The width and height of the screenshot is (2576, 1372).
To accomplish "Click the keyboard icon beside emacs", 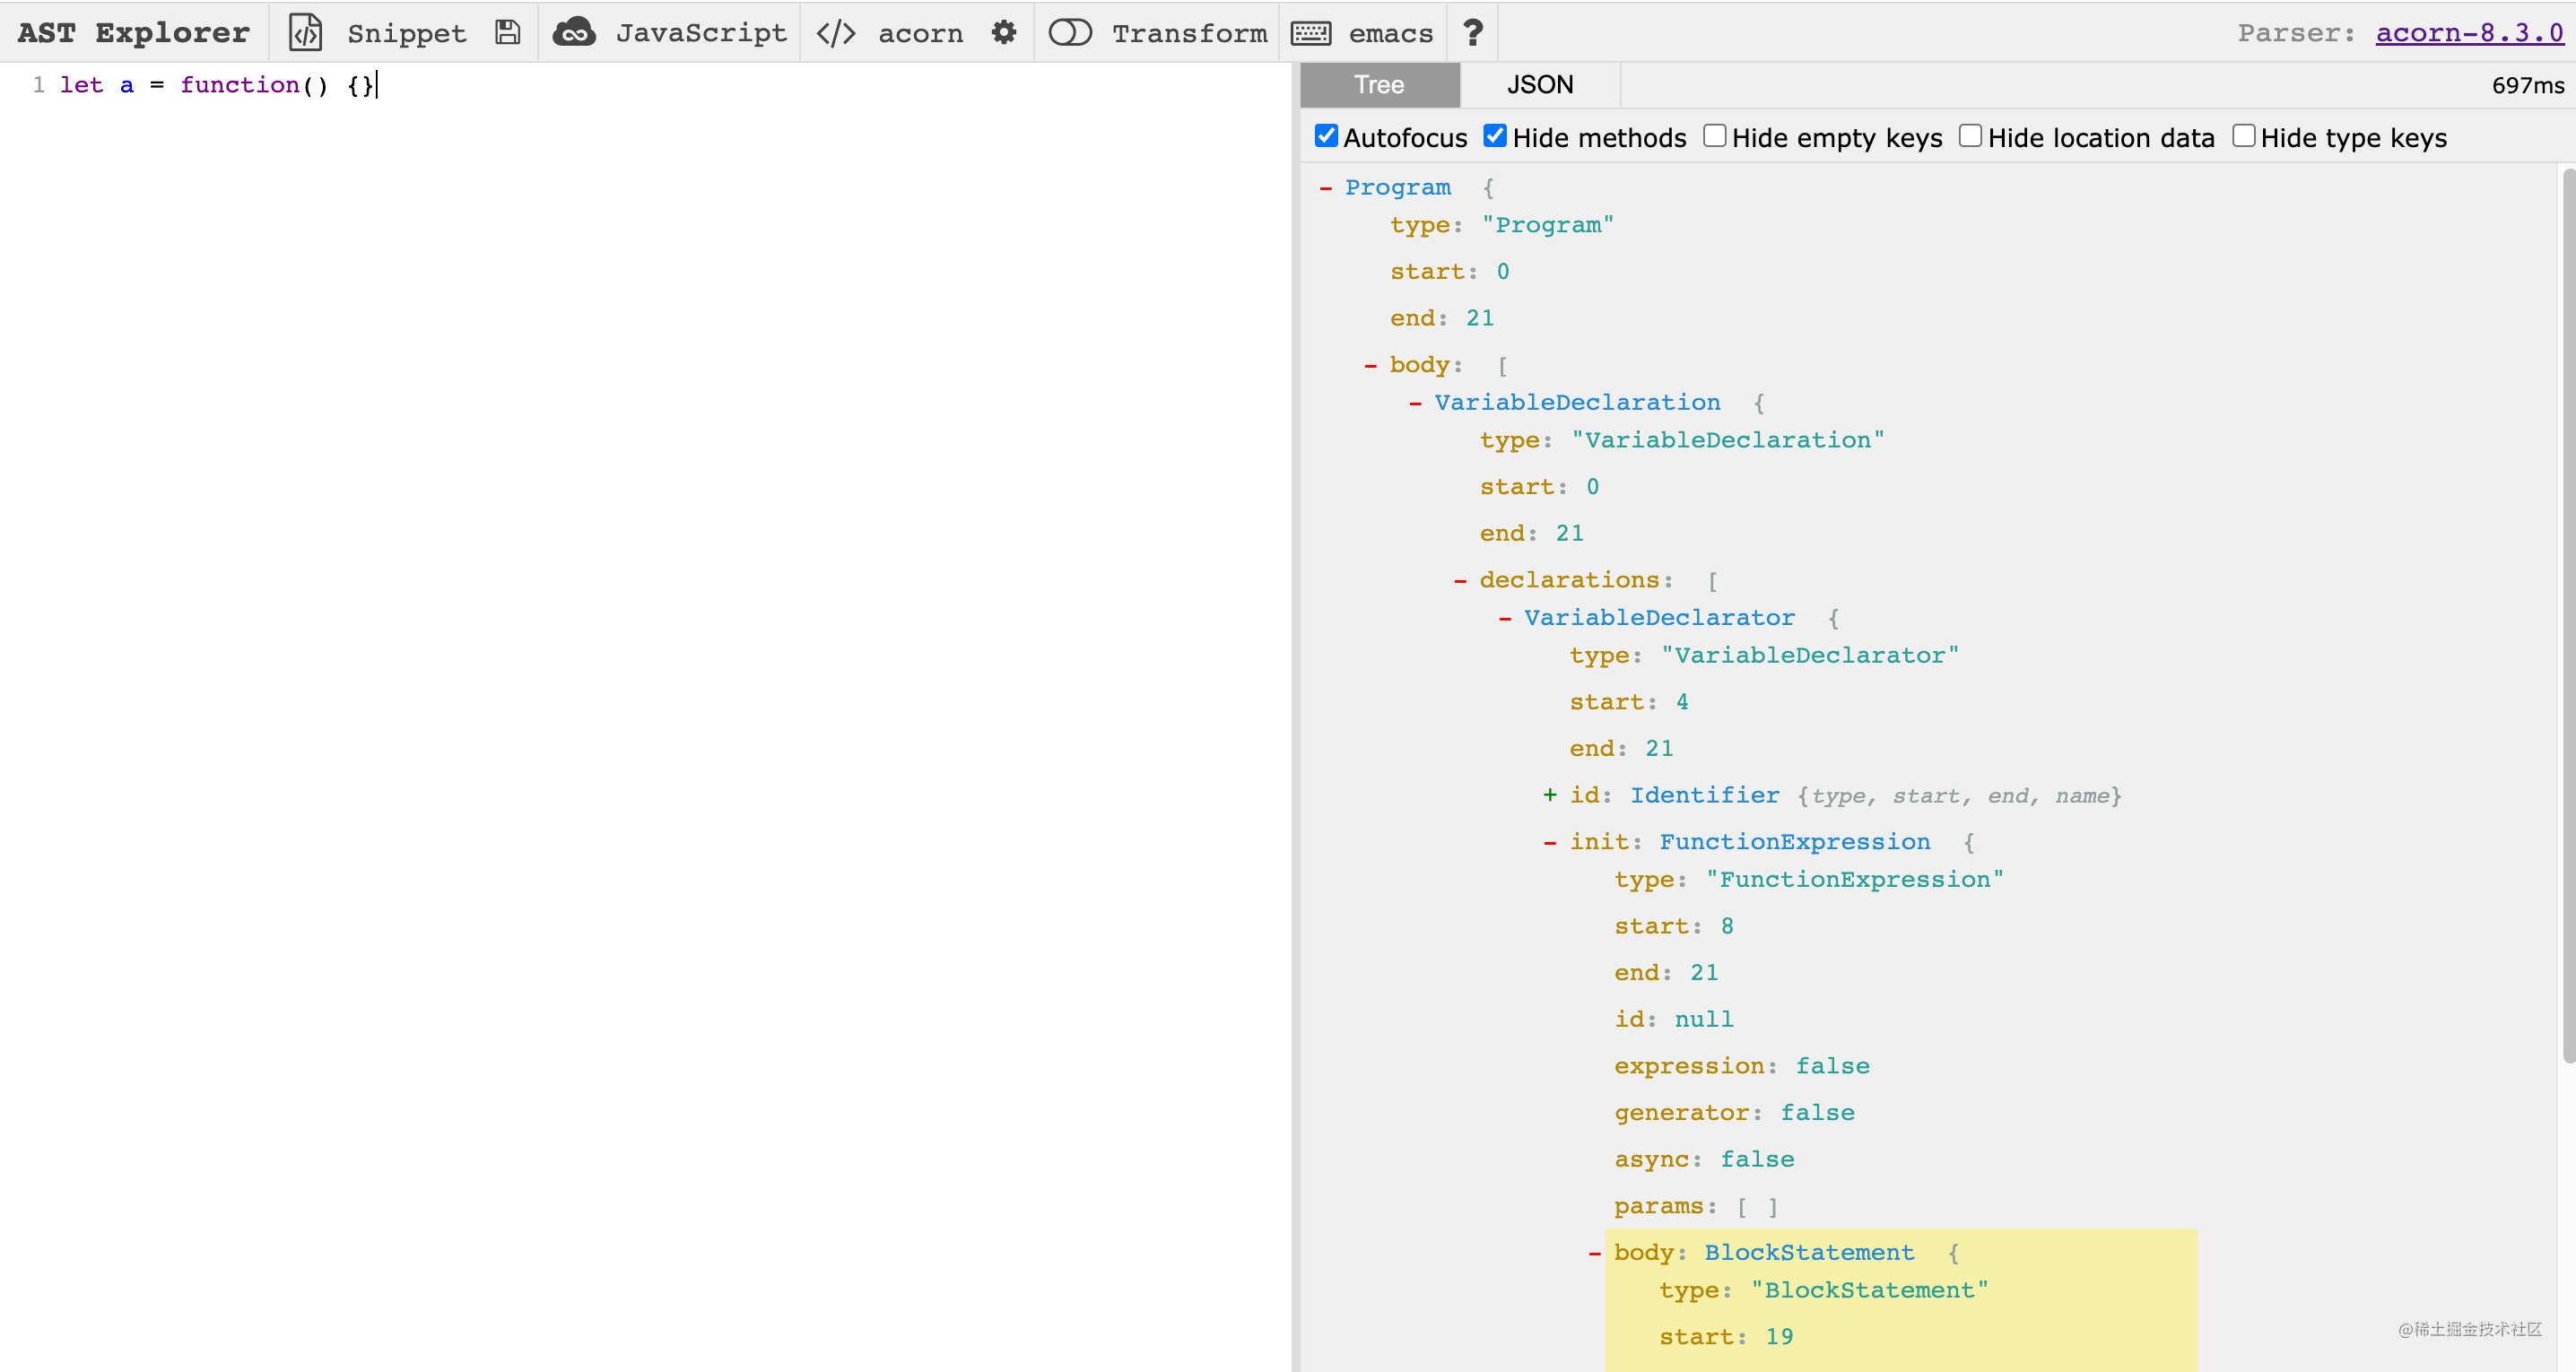I will [x=1310, y=33].
